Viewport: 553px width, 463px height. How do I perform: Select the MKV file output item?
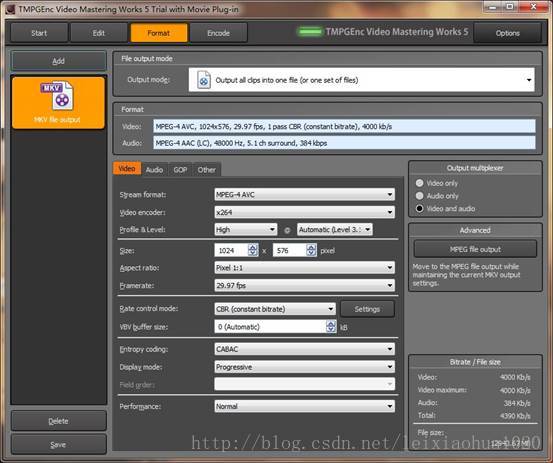[58, 103]
